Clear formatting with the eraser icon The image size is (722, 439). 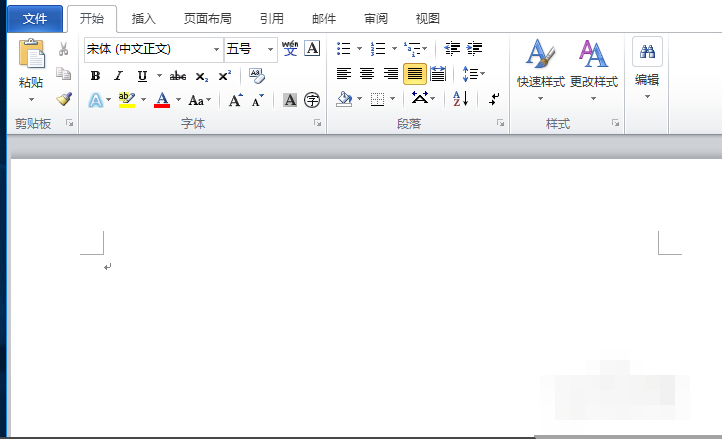click(257, 76)
